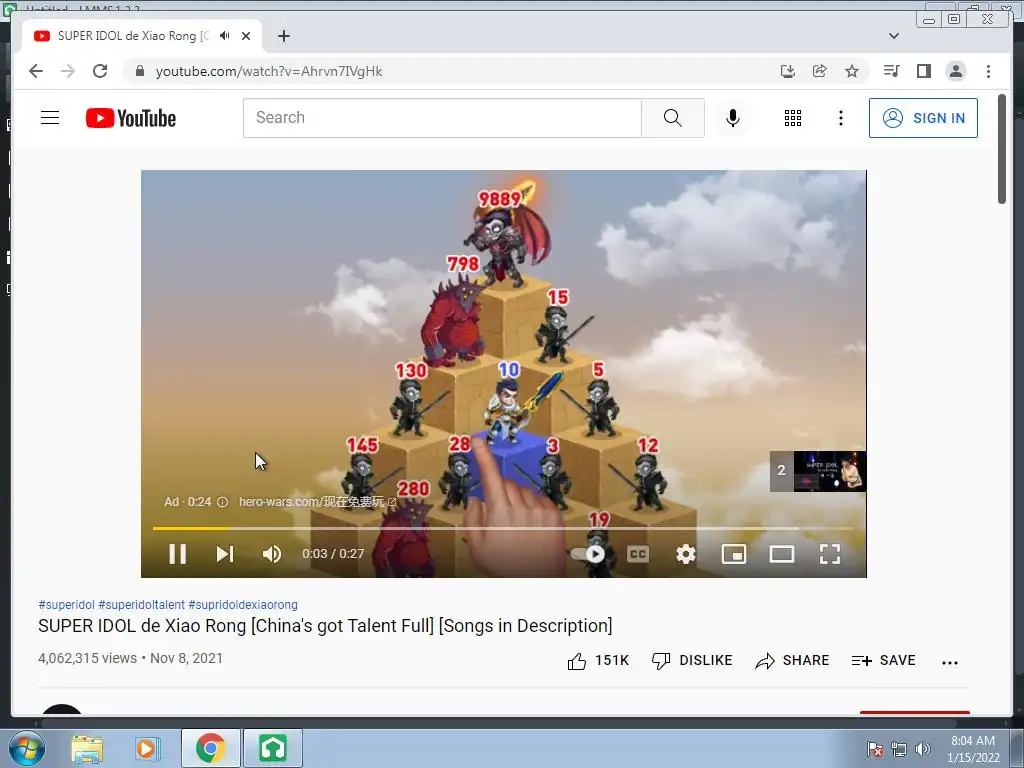
Task: Open the #superidol hashtag
Action: pos(67,605)
